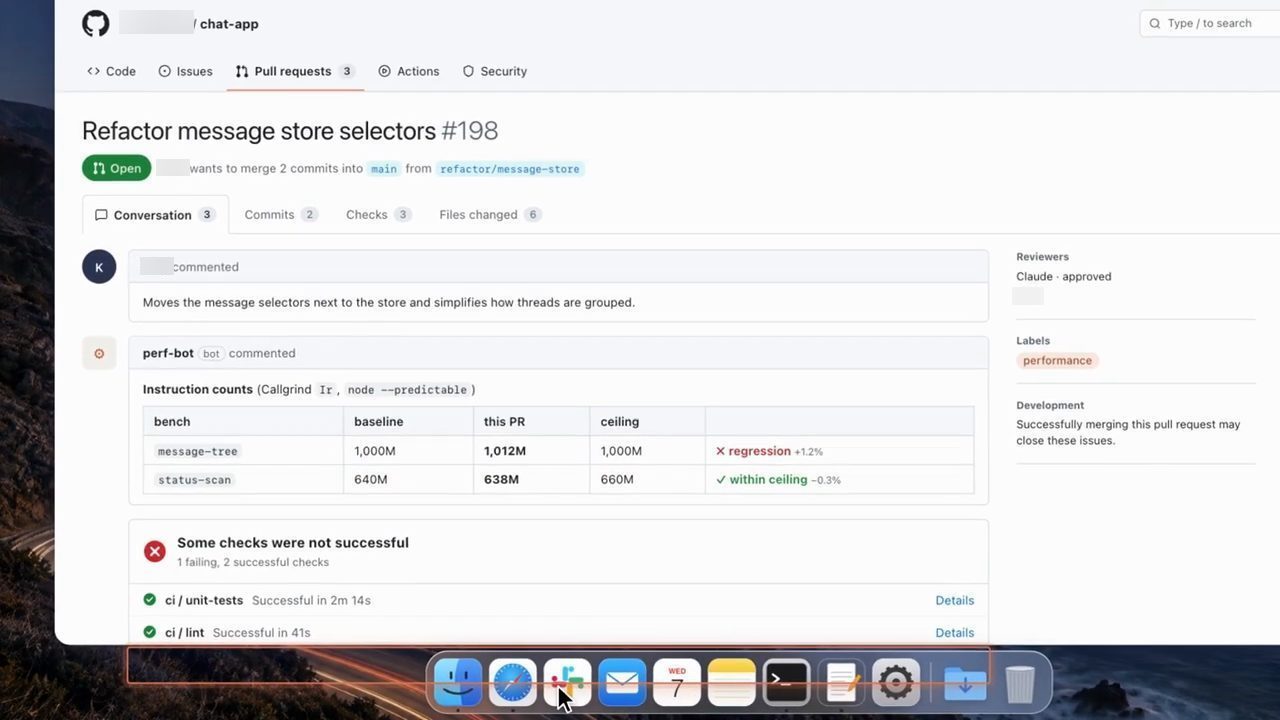The height and width of the screenshot is (720, 1280).
Task: Launch Safari from the dock
Action: 513,683
